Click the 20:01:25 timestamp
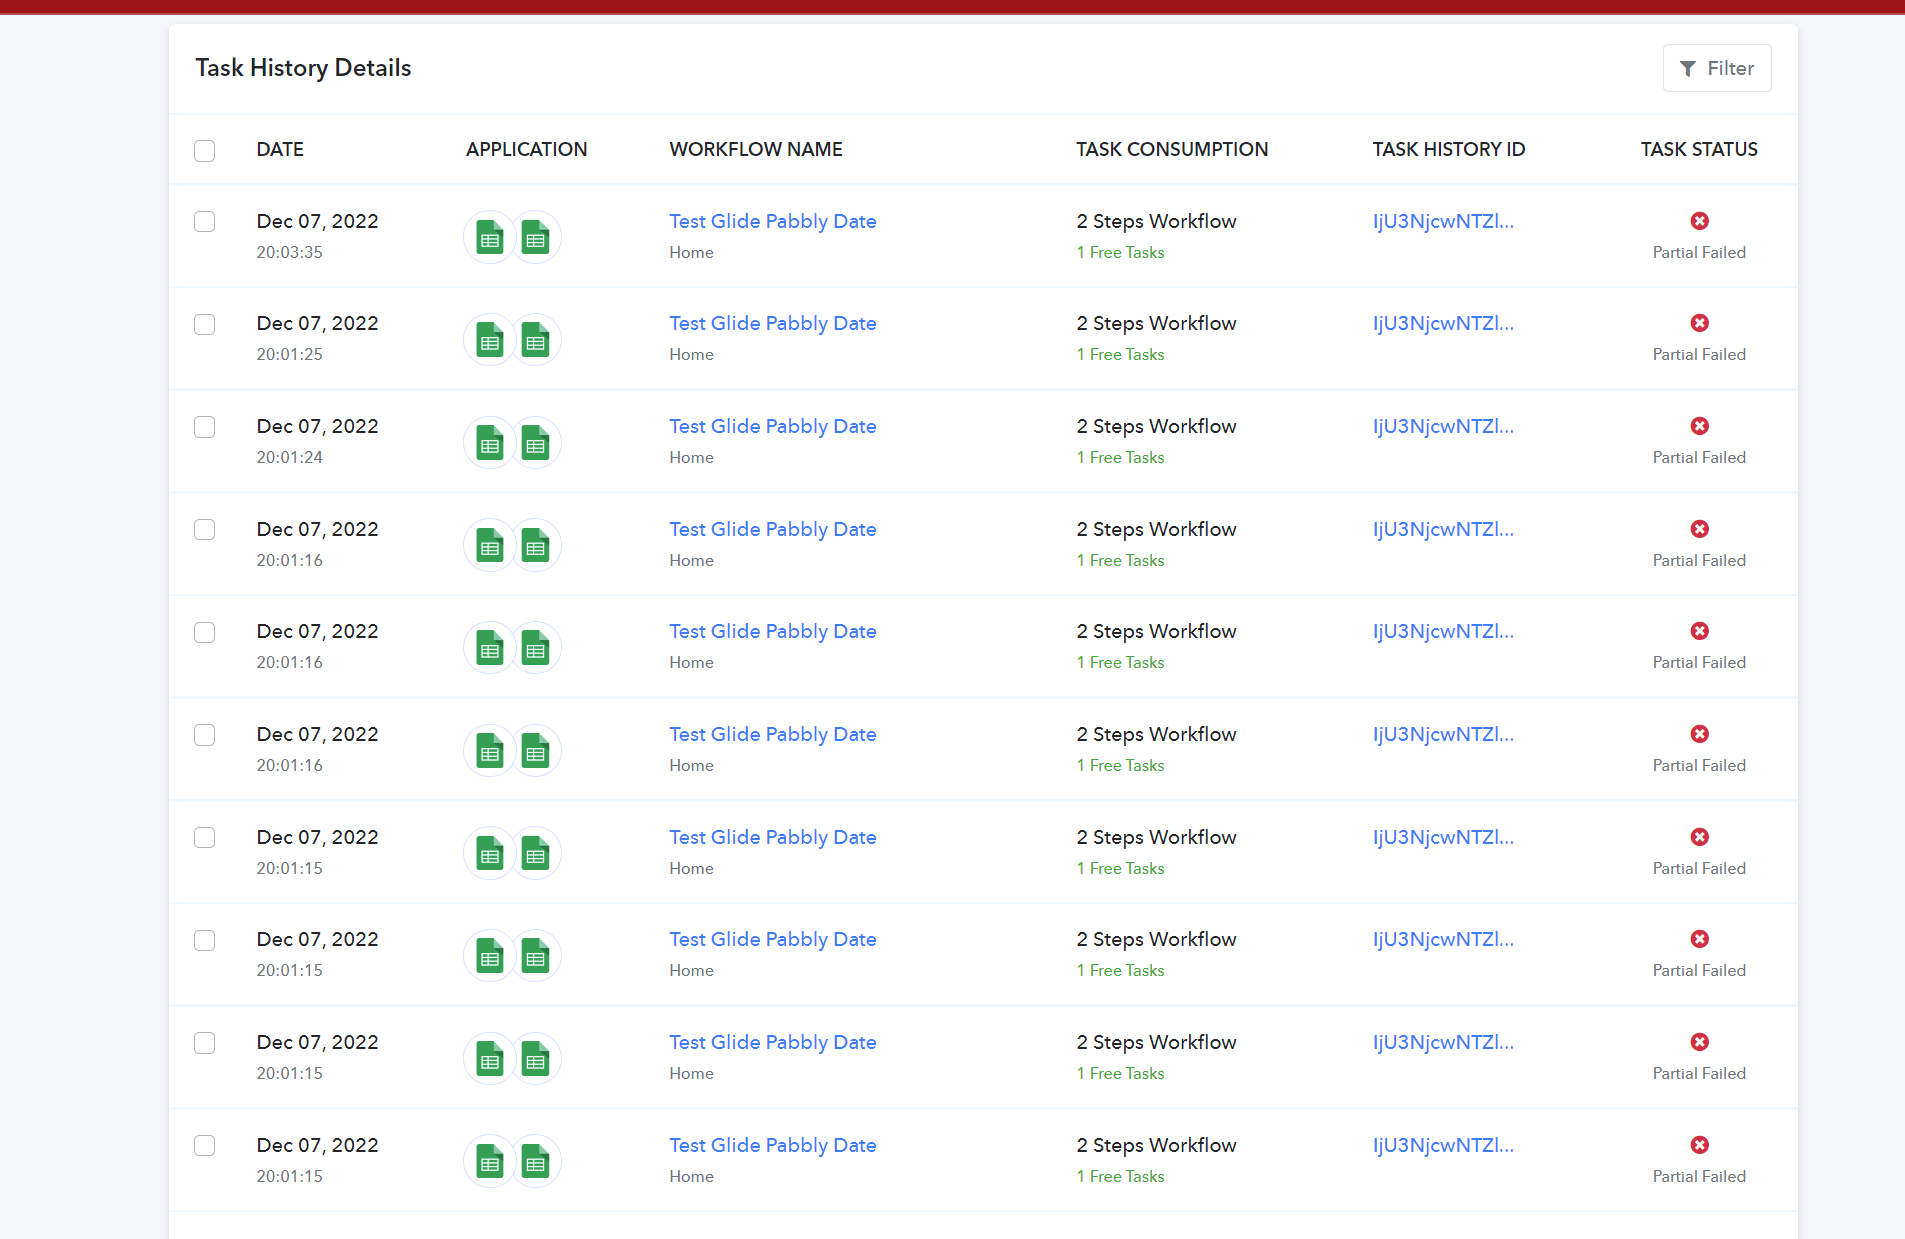This screenshot has height=1239, width=1905. (x=289, y=354)
